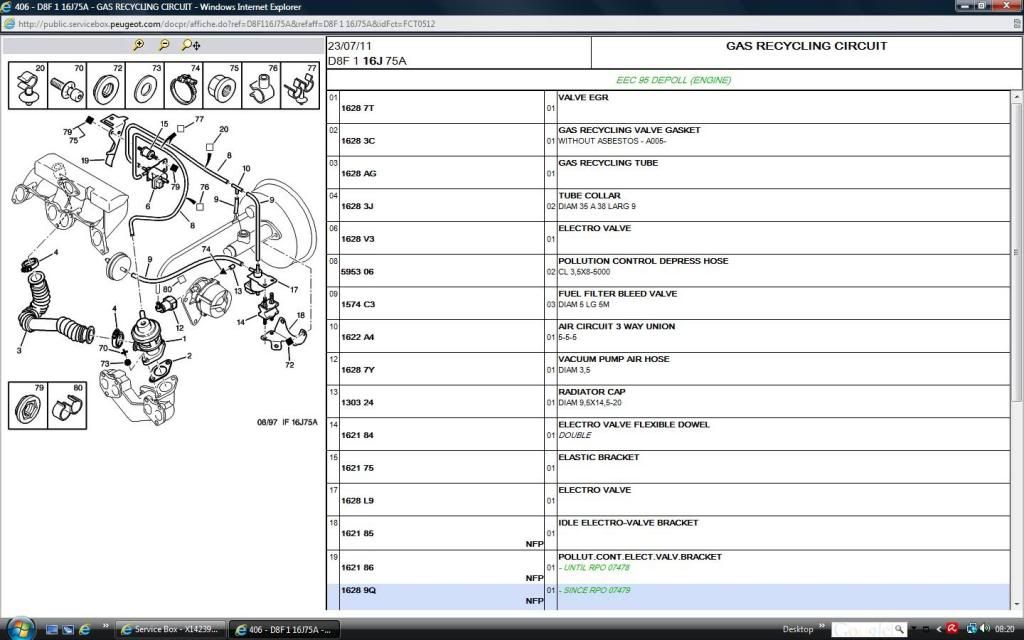Image resolution: width=1024 pixels, height=640 pixels.
Task: Expand the Desktop toolbar chevron
Action: click(822, 628)
